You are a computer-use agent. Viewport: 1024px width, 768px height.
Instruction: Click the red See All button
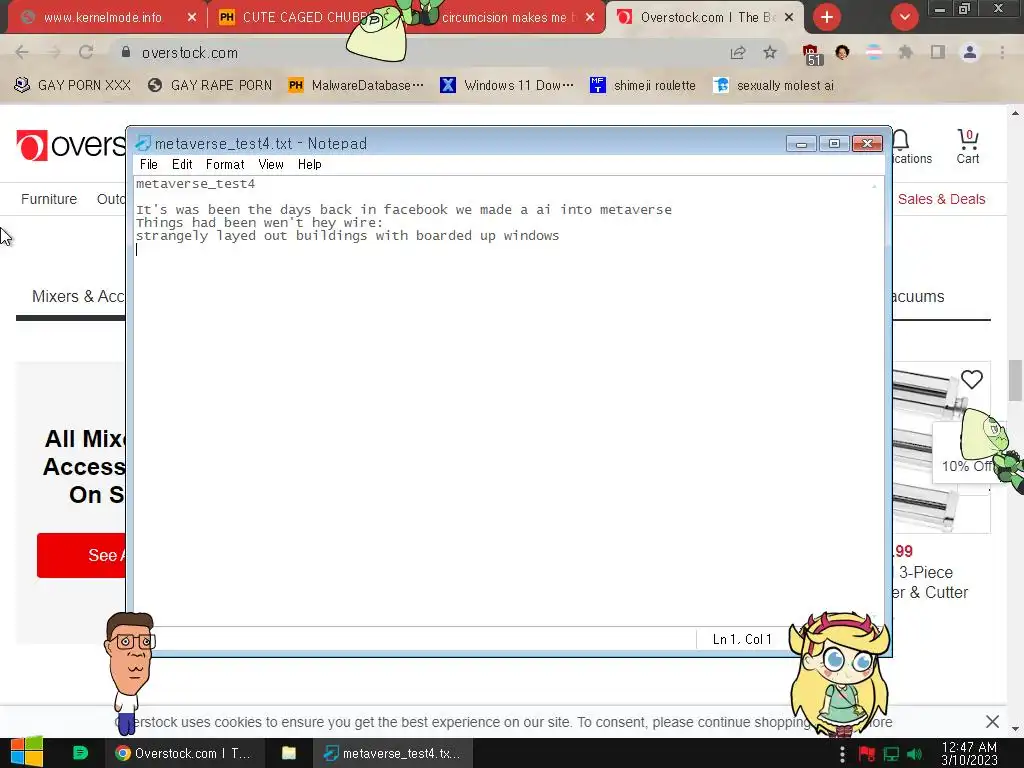point(81,555)
